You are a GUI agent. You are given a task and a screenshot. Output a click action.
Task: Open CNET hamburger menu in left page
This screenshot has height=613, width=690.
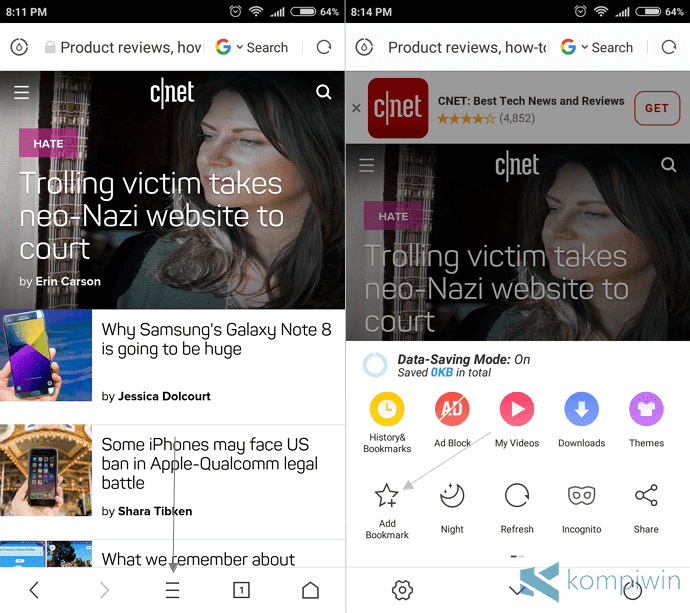pos(22,92)
